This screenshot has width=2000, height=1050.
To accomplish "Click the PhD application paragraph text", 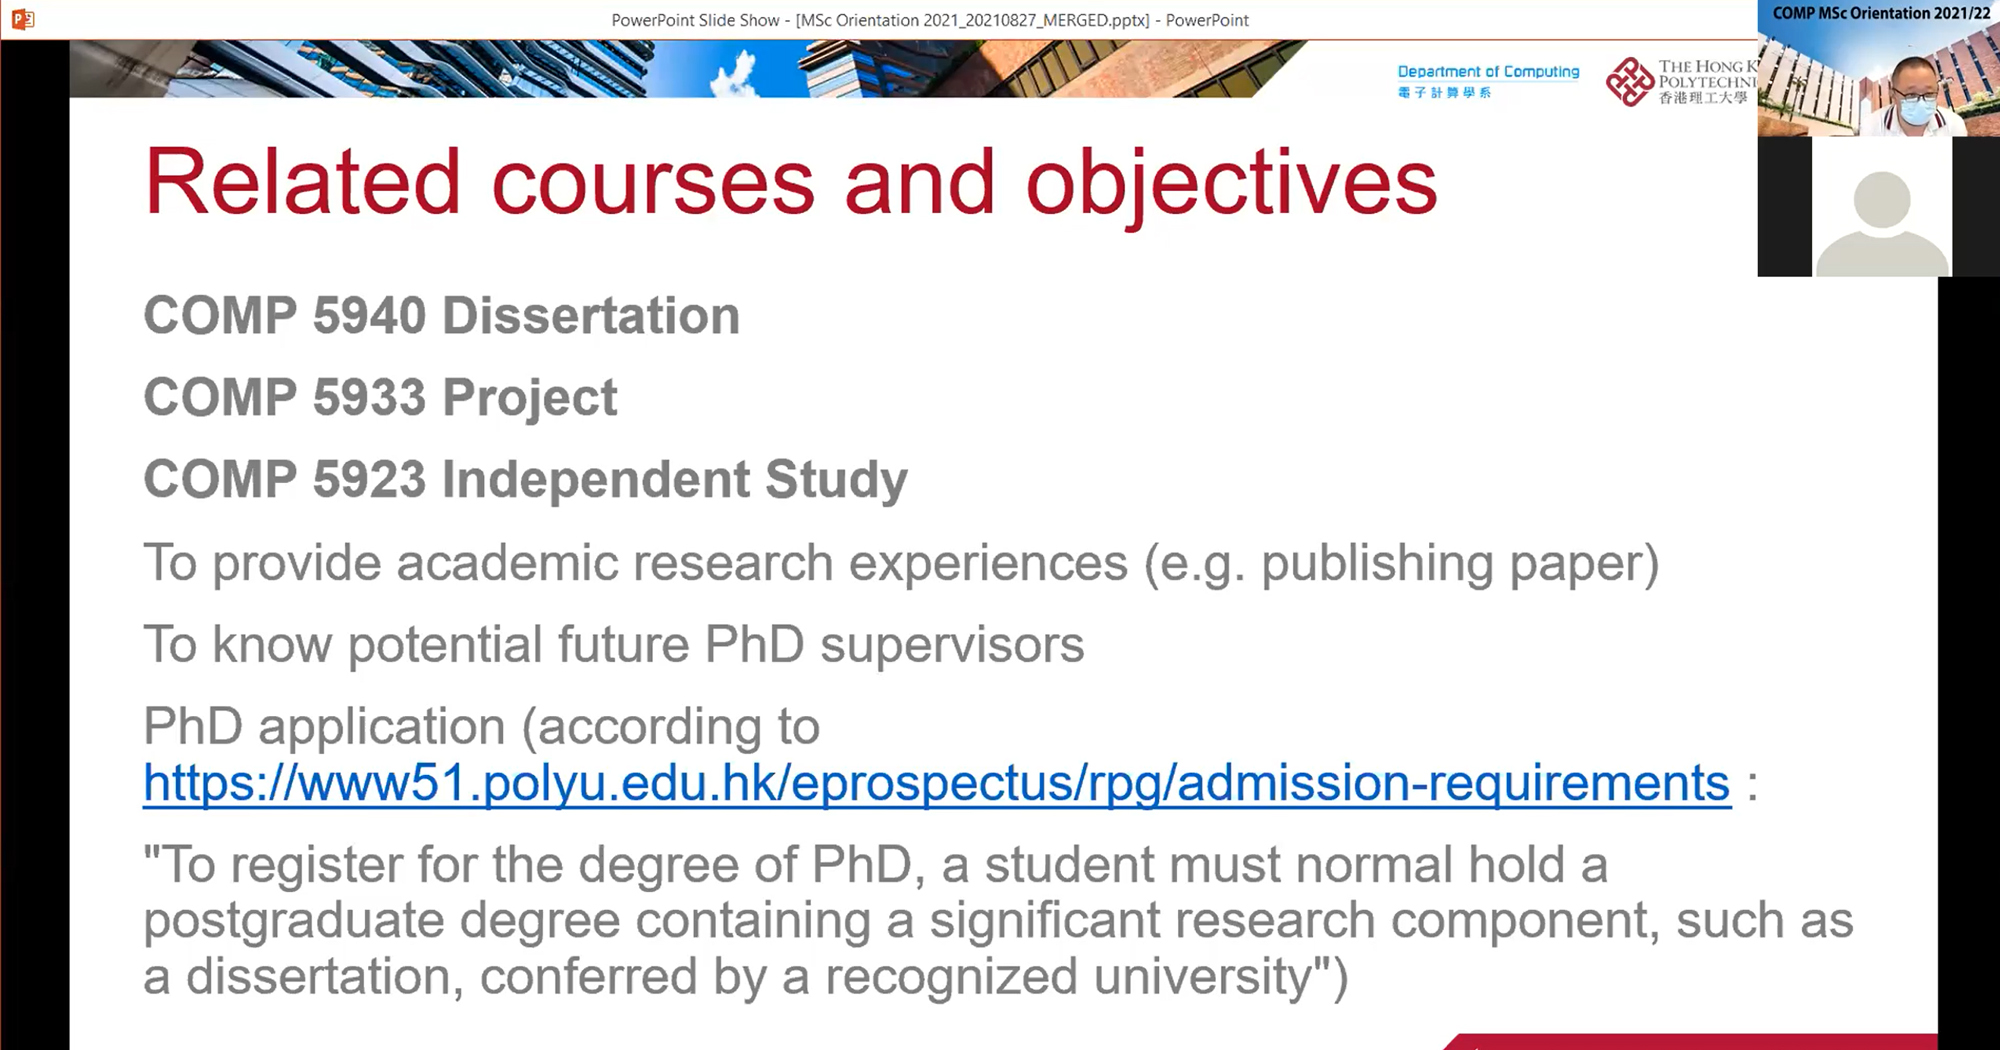I will [x=480, y=726].
